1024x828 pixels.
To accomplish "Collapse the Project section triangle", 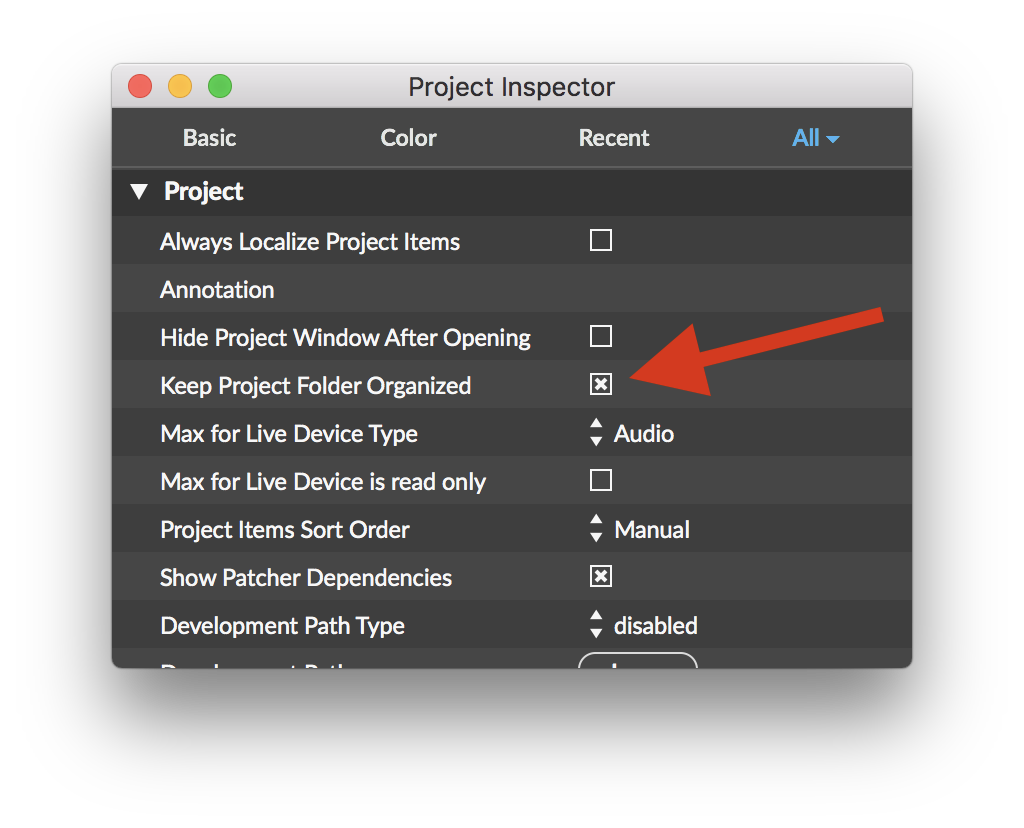I will pos(138,191).
